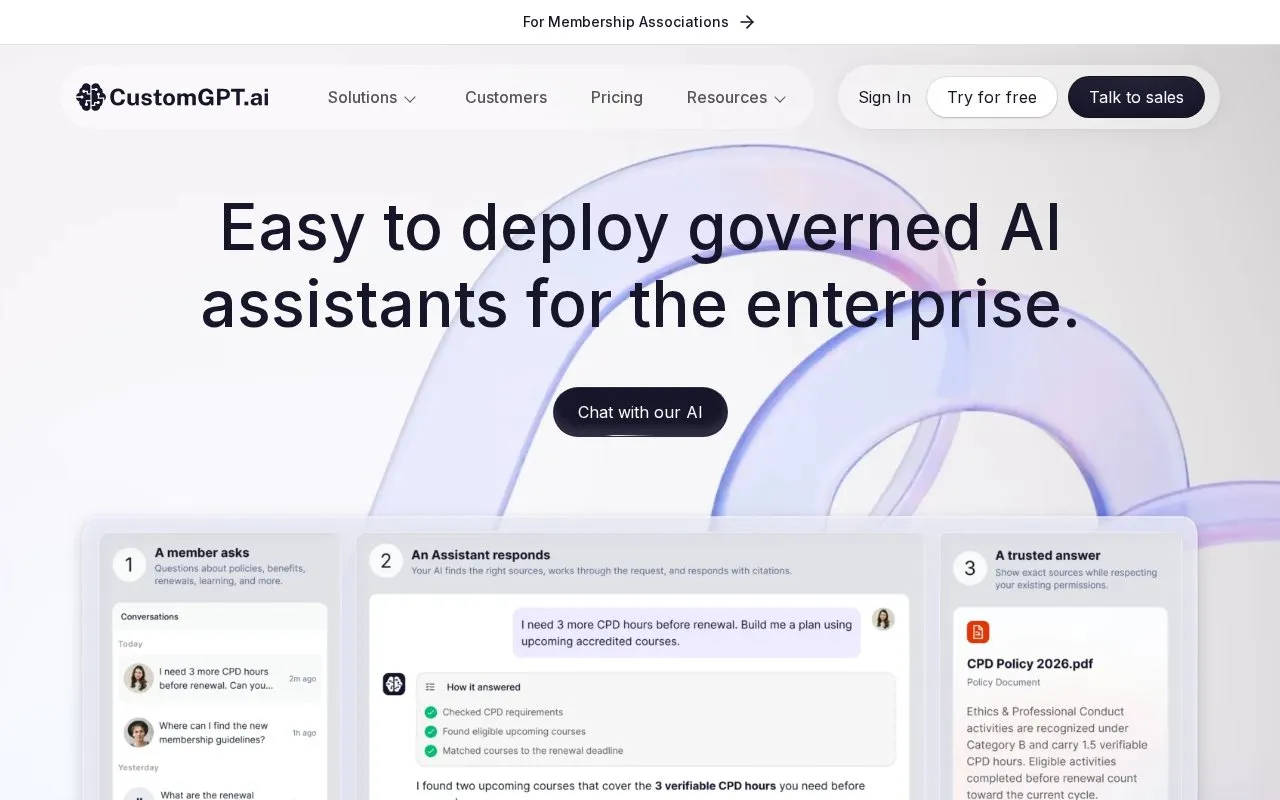The image size is (1280, 800).
Task: Click the CustomGPT.ai brain logo icon
Action: [x=90, y=97]
